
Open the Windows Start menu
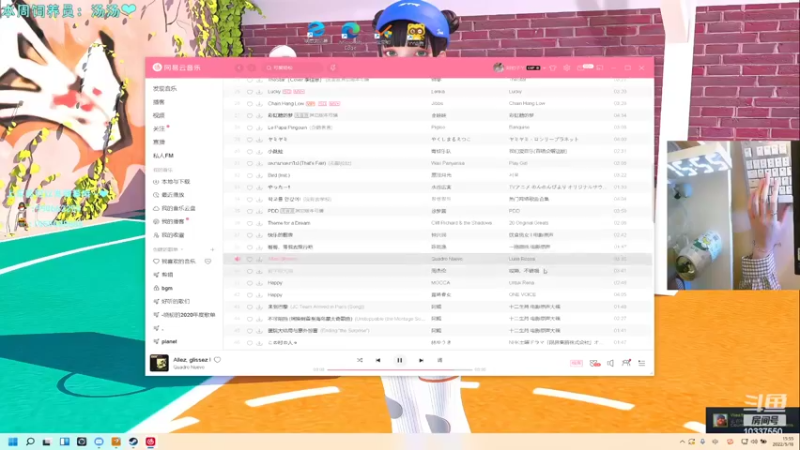pyautogui.click(x=13, y=442)
